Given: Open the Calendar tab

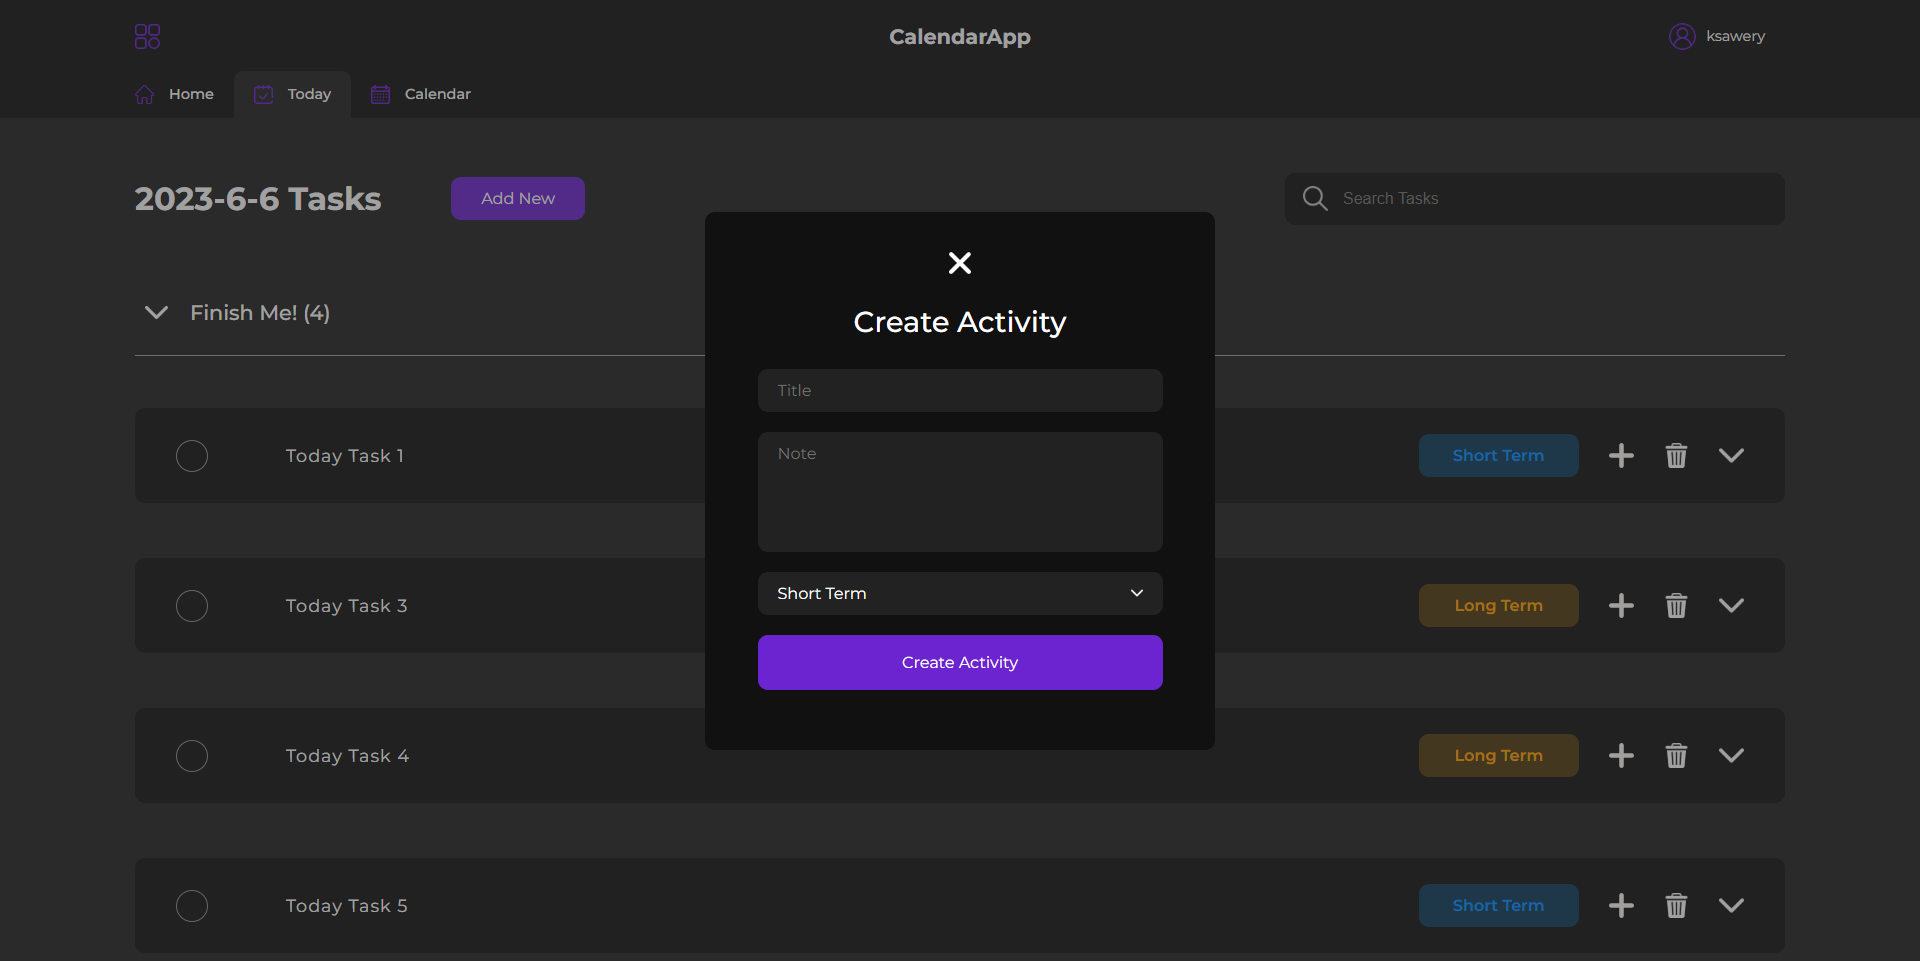Looking at the screenshot, I should (421, 94).
